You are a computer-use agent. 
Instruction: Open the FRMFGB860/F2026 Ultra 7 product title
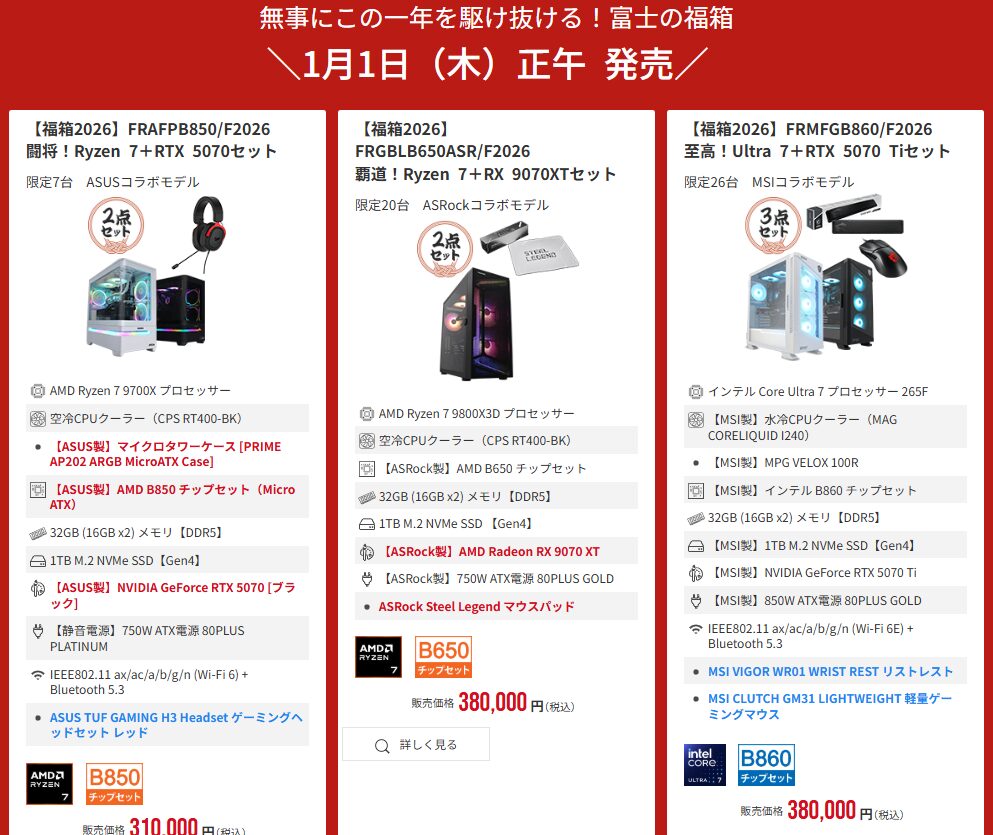coord(817,140)
